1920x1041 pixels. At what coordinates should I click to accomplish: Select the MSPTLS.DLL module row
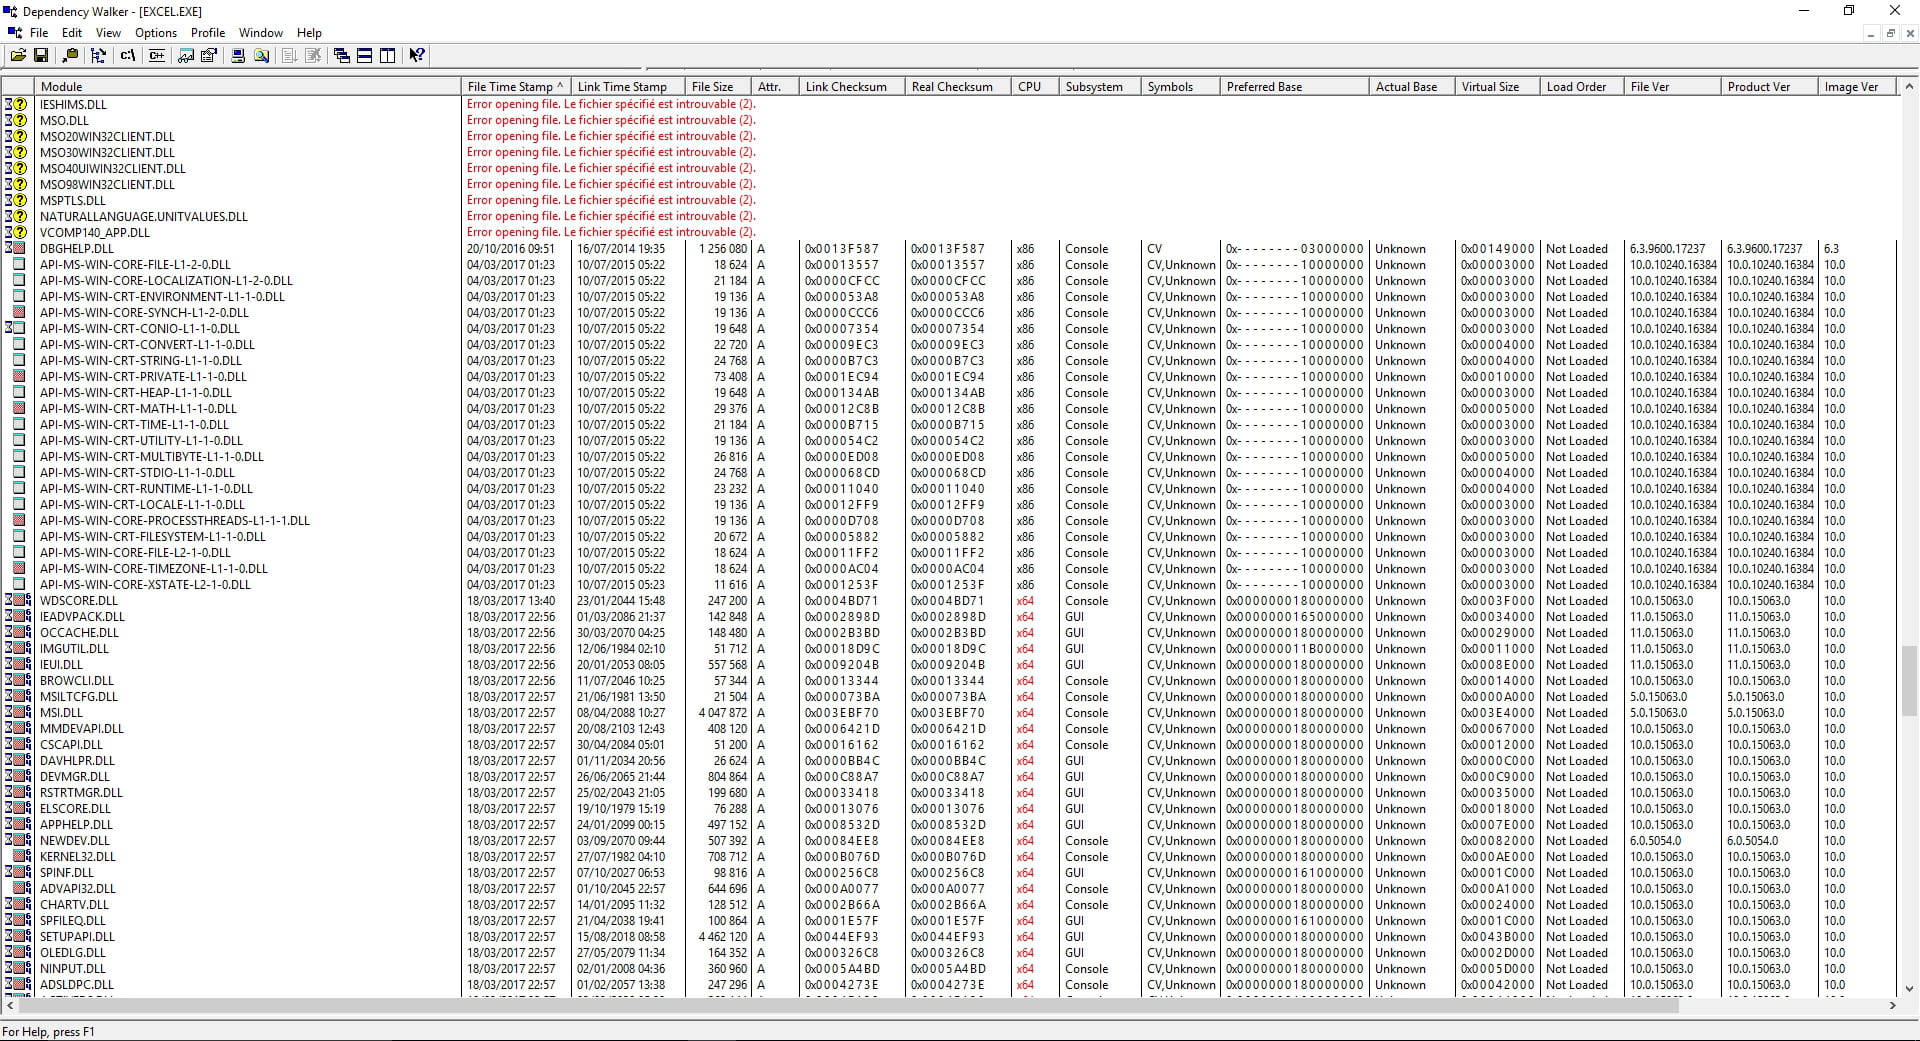[x=950, y=200]
